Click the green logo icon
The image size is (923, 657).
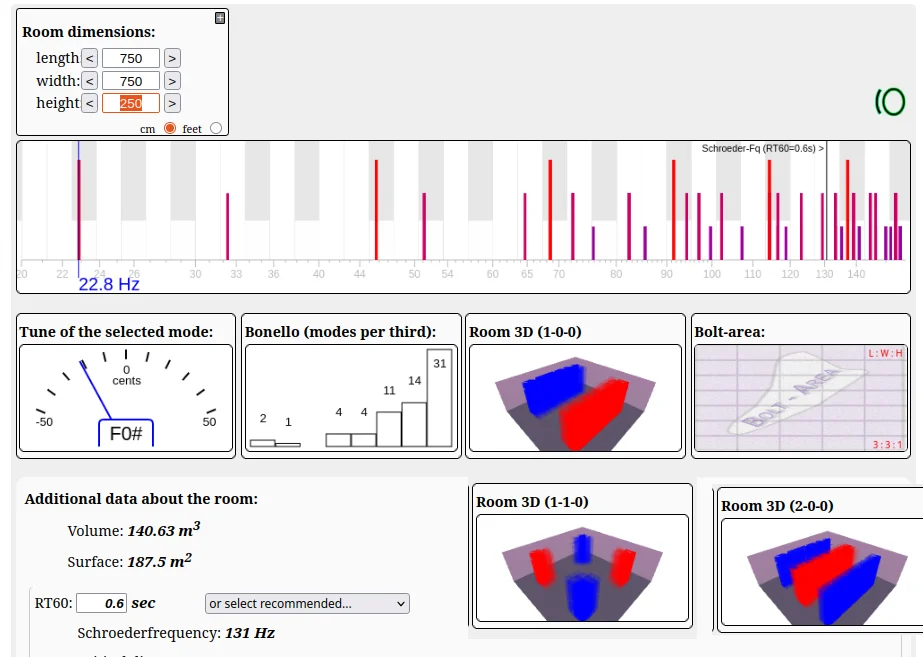point(889,101)
